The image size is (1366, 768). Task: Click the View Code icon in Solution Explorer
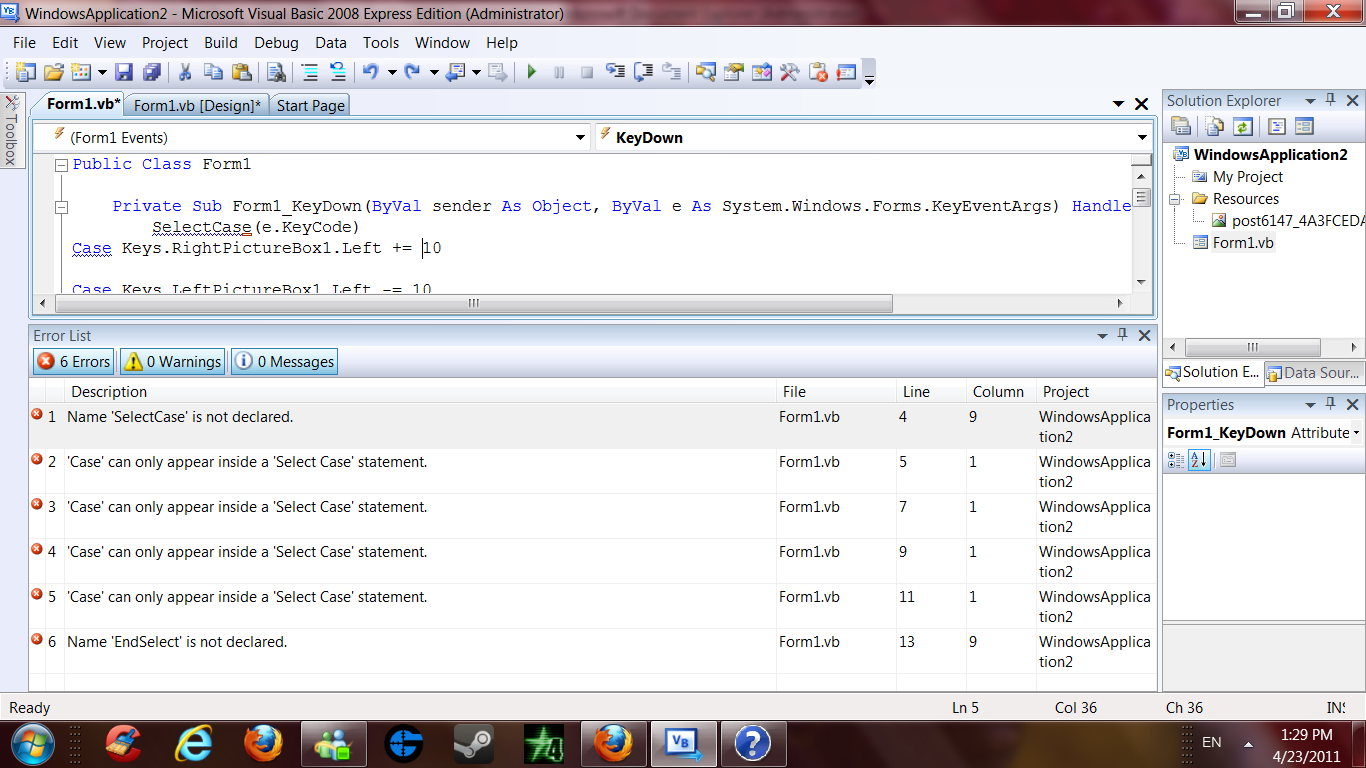1276,126
